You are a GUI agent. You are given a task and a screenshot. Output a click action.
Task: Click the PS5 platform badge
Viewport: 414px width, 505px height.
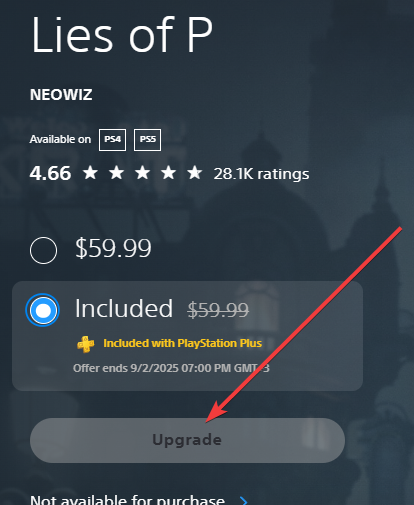click(x=147, y=140)
